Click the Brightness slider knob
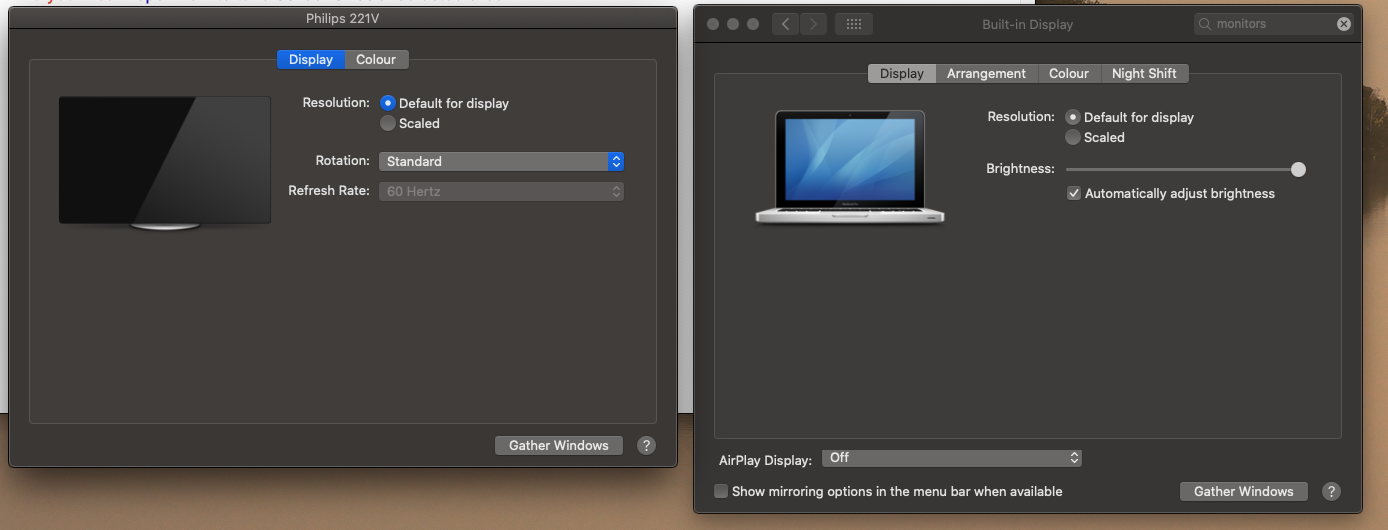 point(1298,169)
